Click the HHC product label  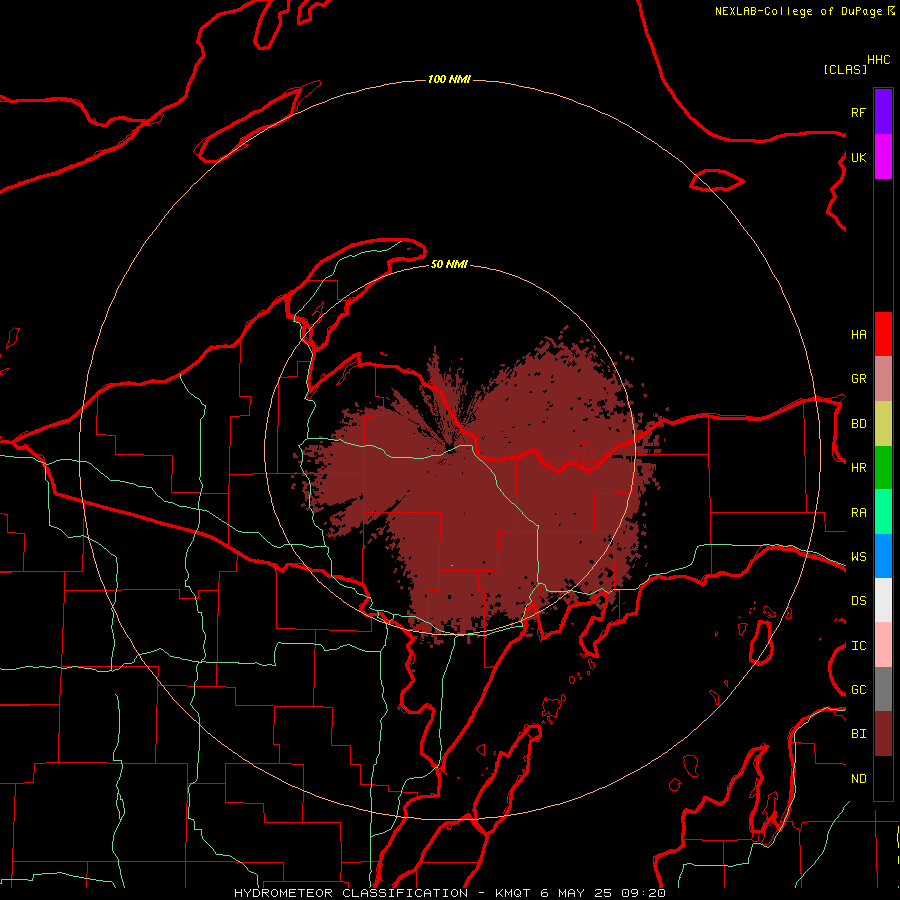pyautogui.click(x=878, y=60)
